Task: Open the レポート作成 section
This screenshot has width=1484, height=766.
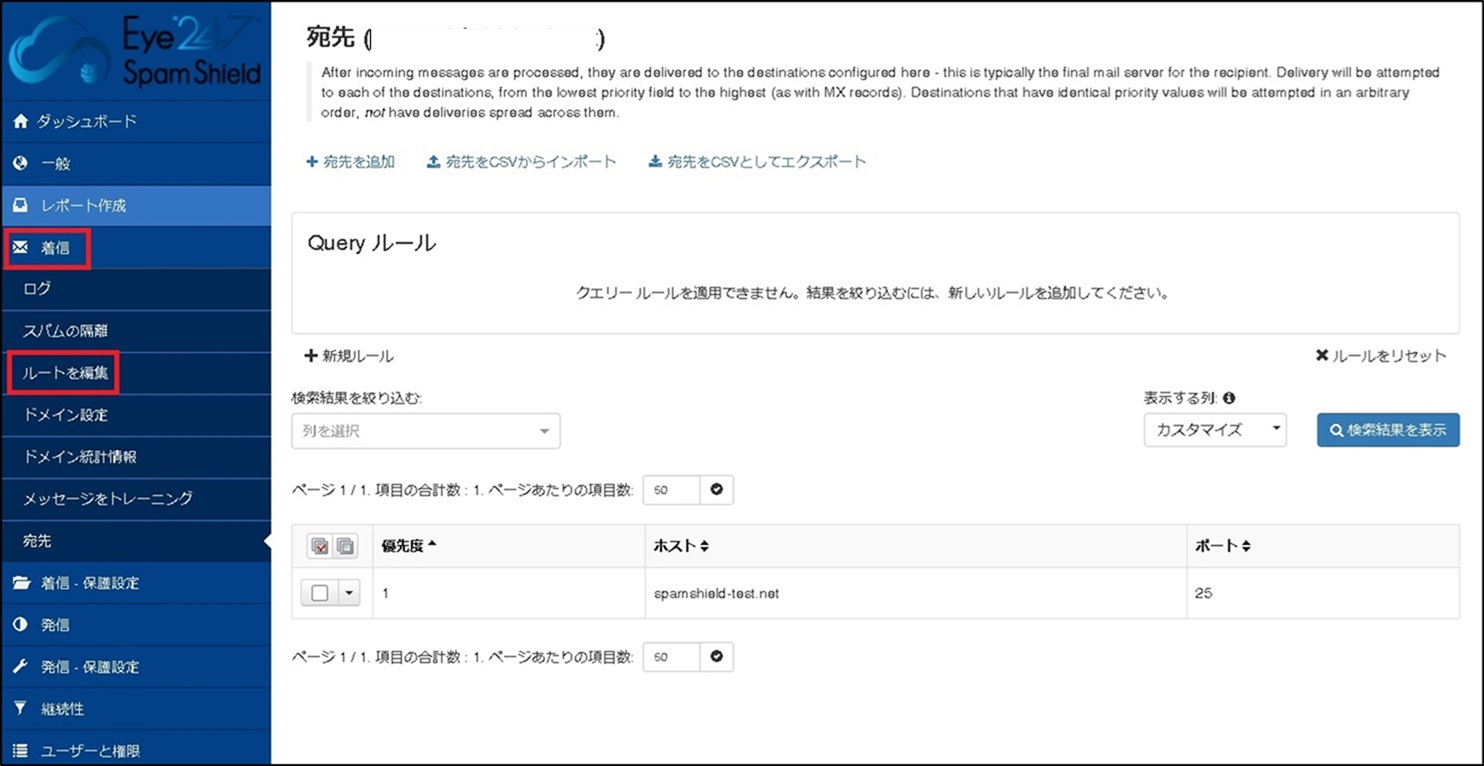Action: tap(135, 205)
